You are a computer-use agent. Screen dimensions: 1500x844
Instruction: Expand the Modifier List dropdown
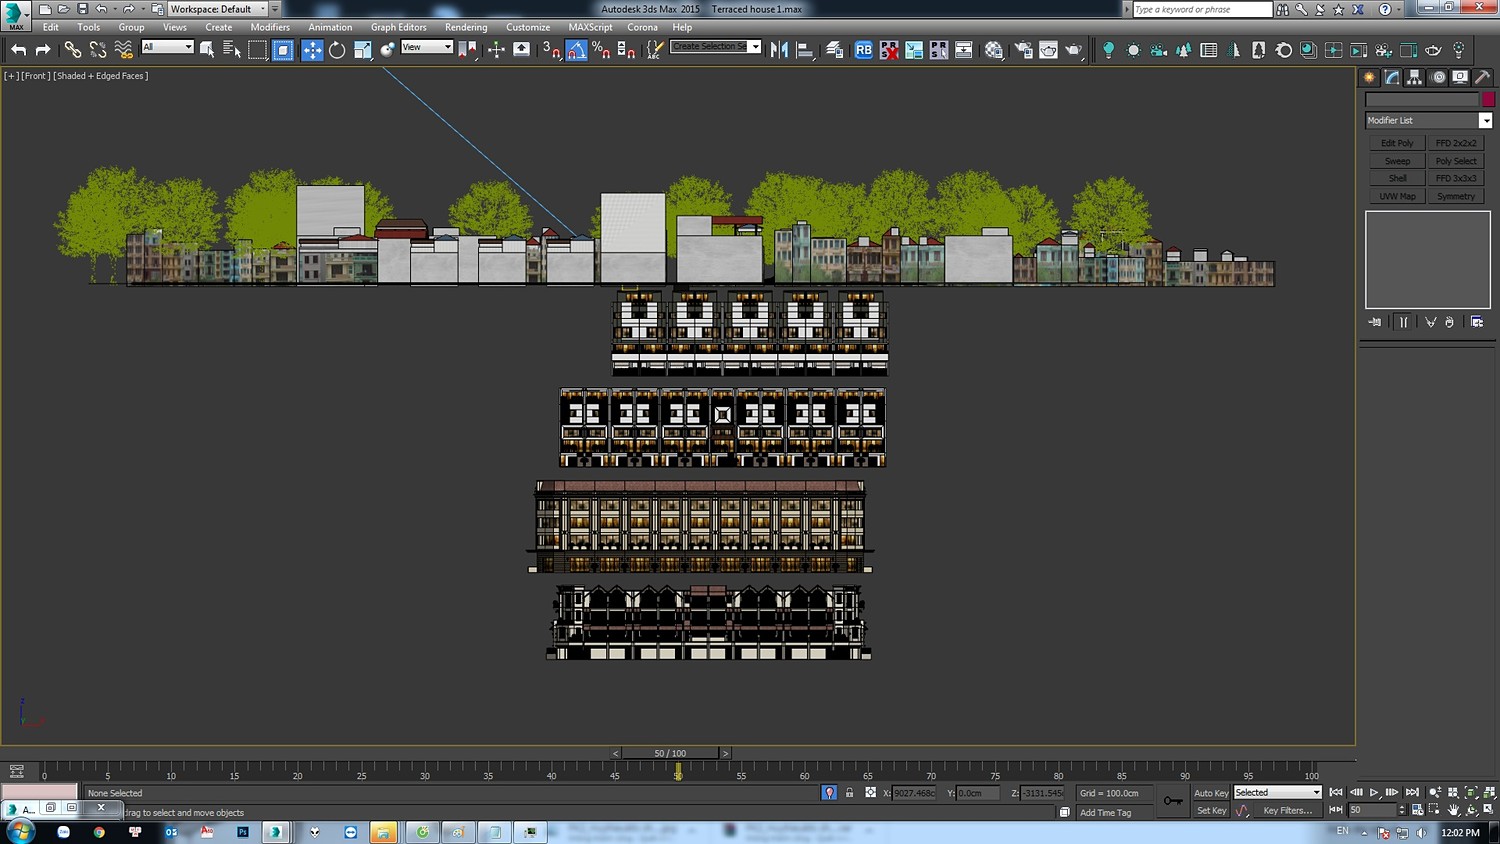[1485, 120]
